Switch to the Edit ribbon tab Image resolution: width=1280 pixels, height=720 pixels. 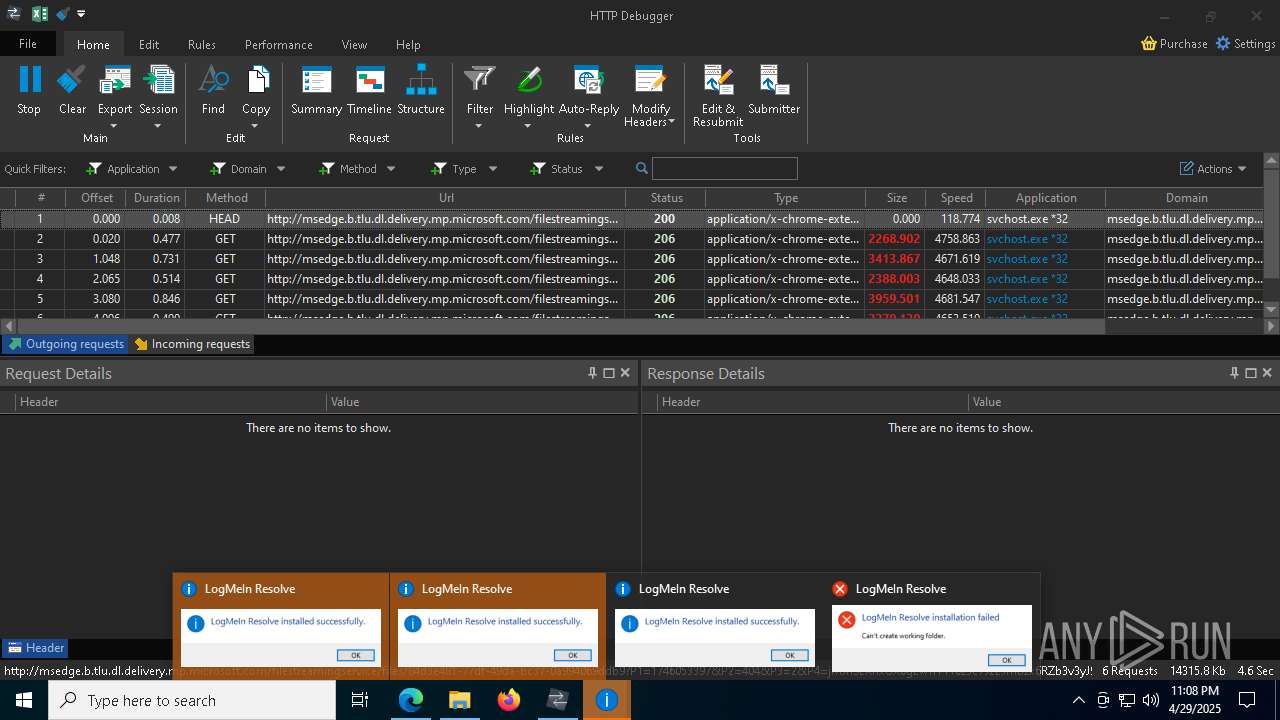pyautogui.click(x=149, y=44)
